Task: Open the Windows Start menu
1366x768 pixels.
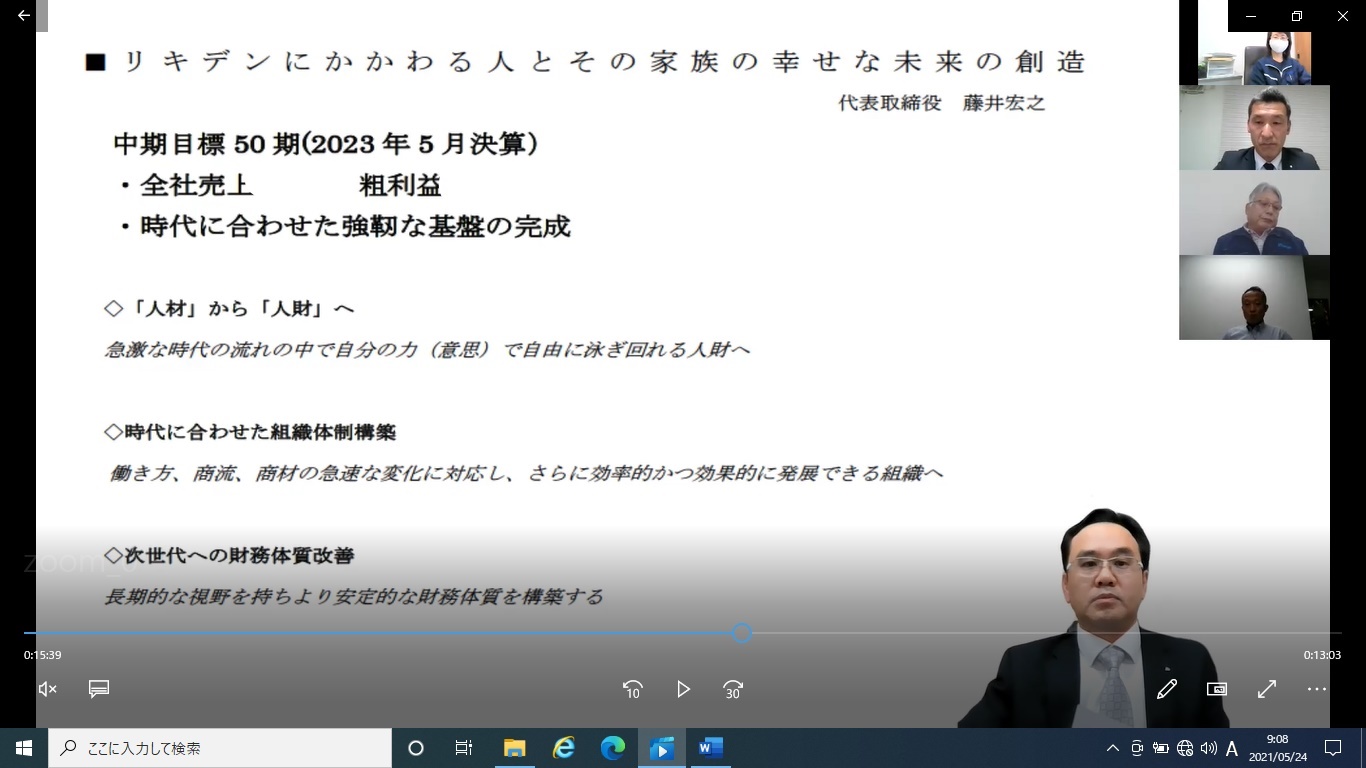Action: [x=24, y=748]
